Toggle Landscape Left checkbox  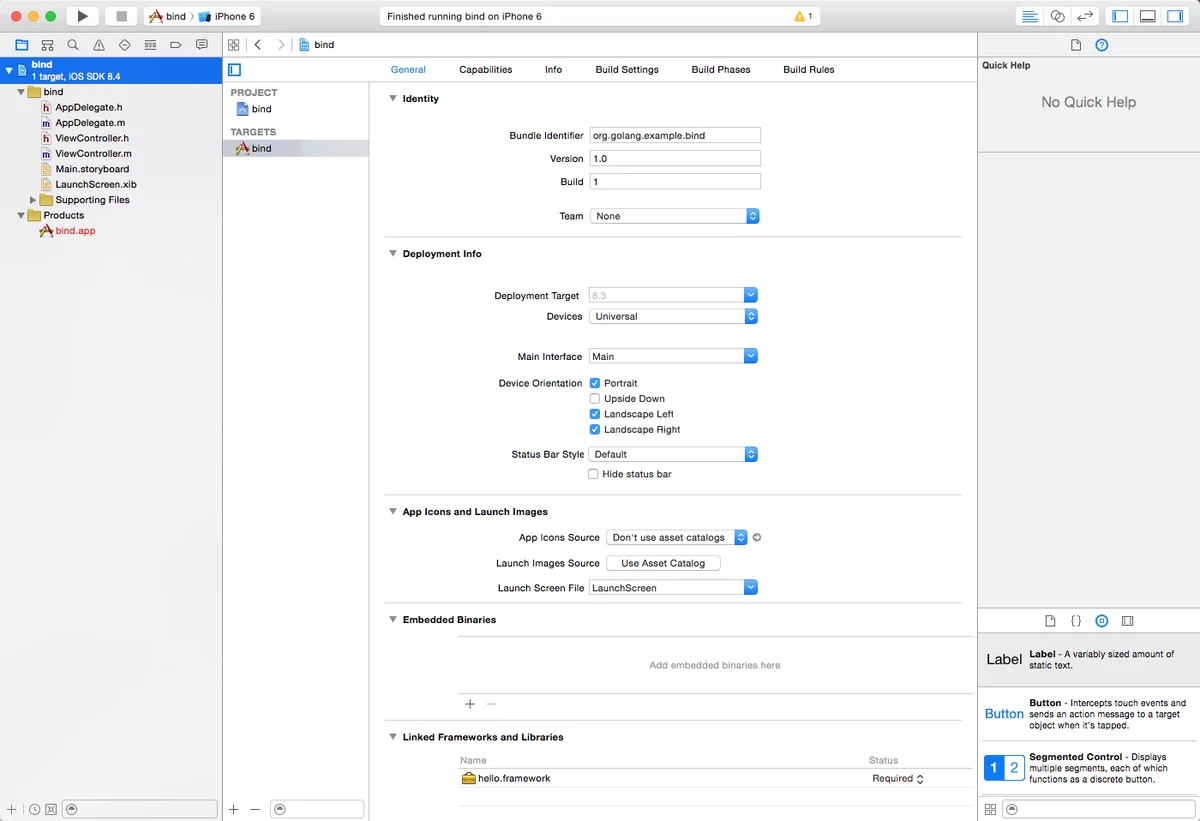pos(595,414)
